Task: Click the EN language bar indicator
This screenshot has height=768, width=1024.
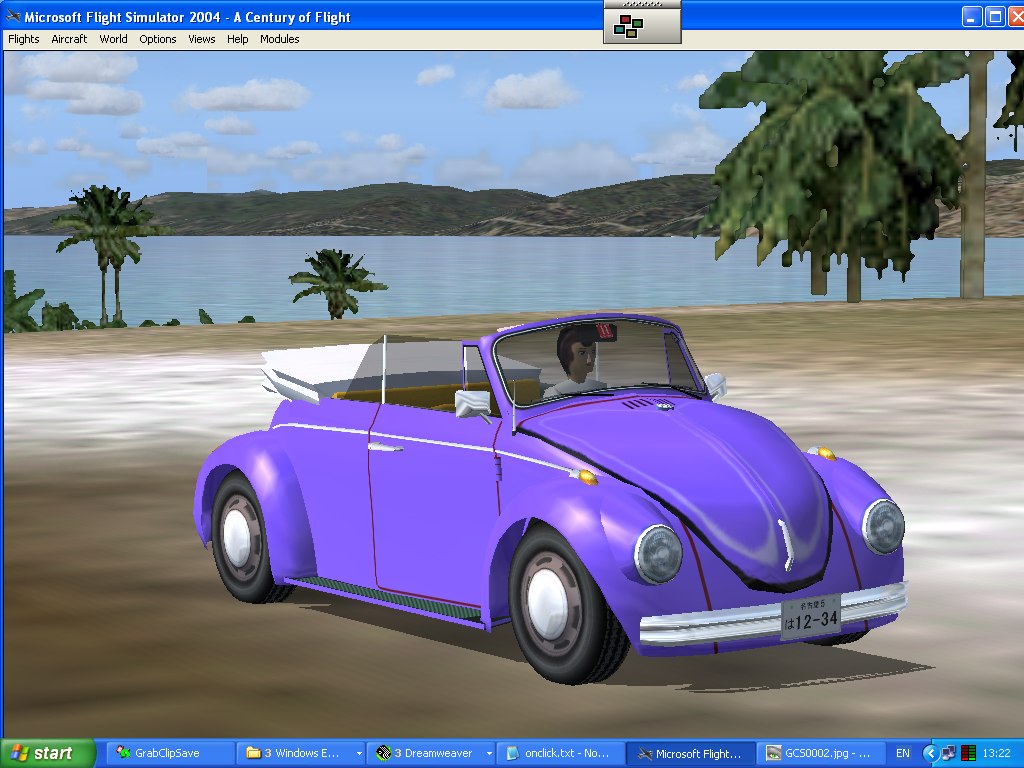Action: (x=903, y=754)
